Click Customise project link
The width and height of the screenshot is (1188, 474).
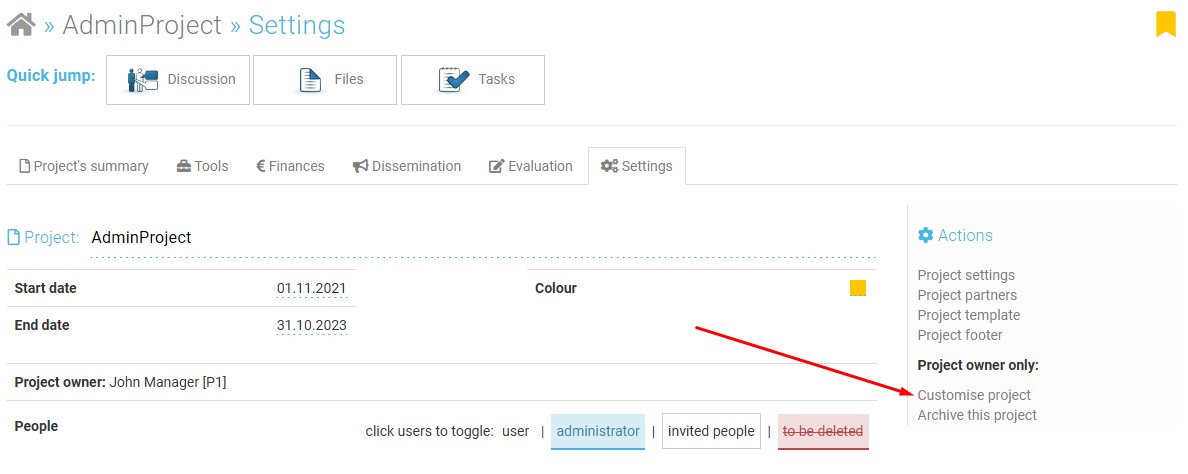974,395
